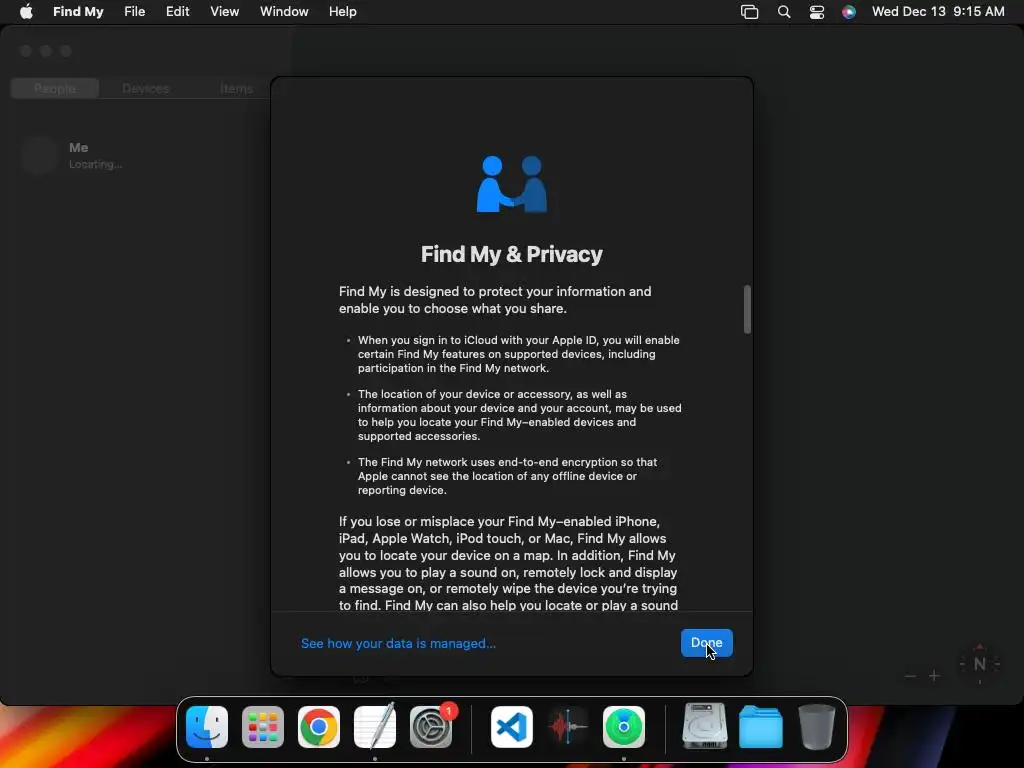Image resolution: width=1024 pixels, height=768 pixels.
Task: Click the date and time in the menu bar
Action: pos(938,12)
